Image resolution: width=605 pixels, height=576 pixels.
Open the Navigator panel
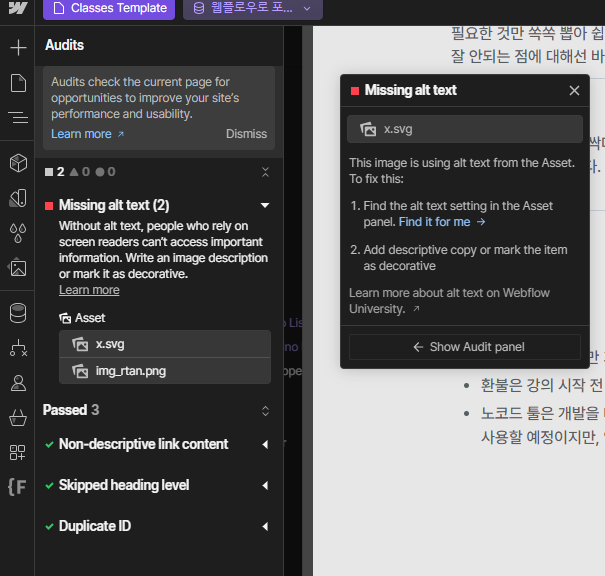[x=18, y=117]
